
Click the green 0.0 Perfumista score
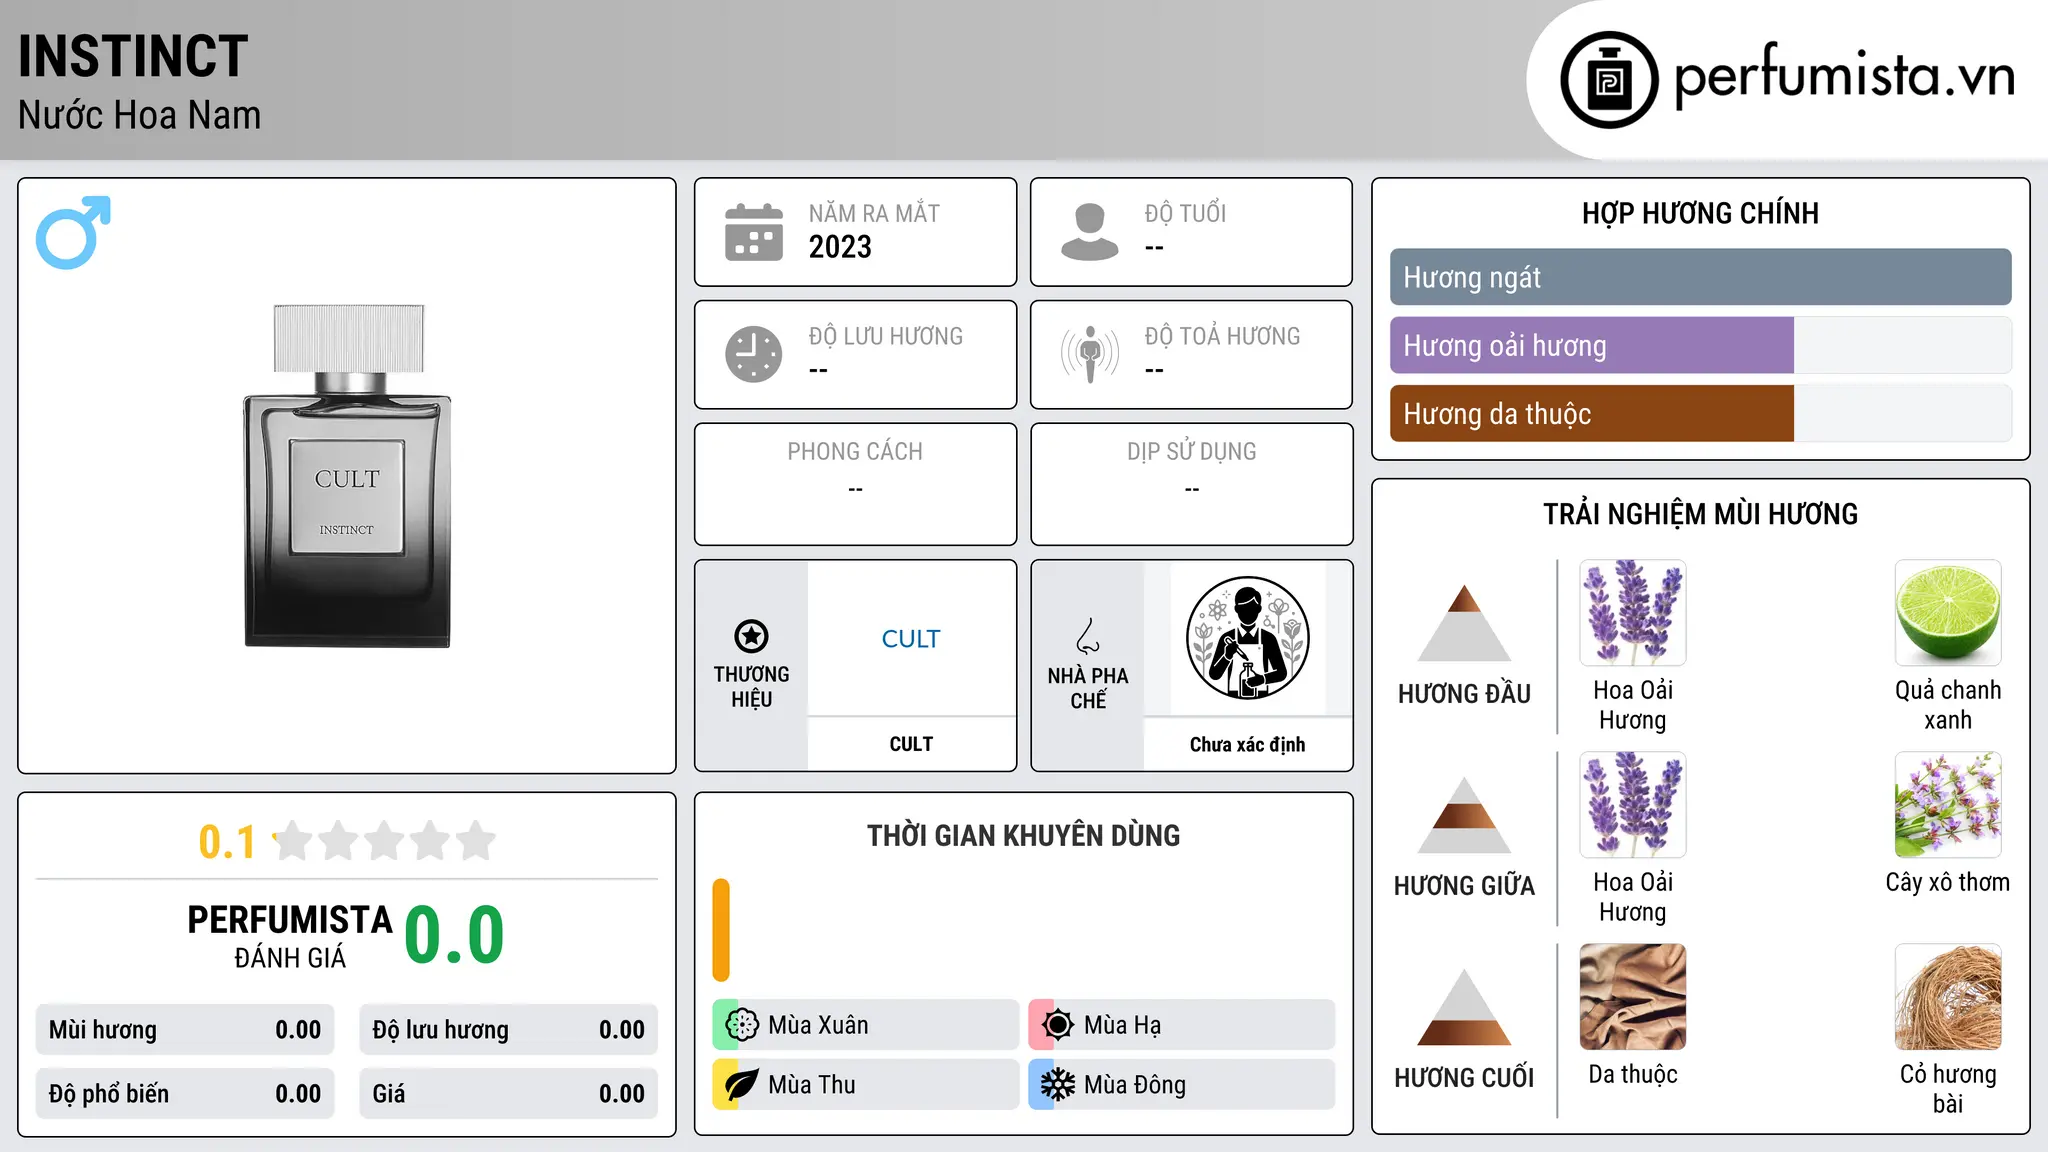[x=454, y=935]
